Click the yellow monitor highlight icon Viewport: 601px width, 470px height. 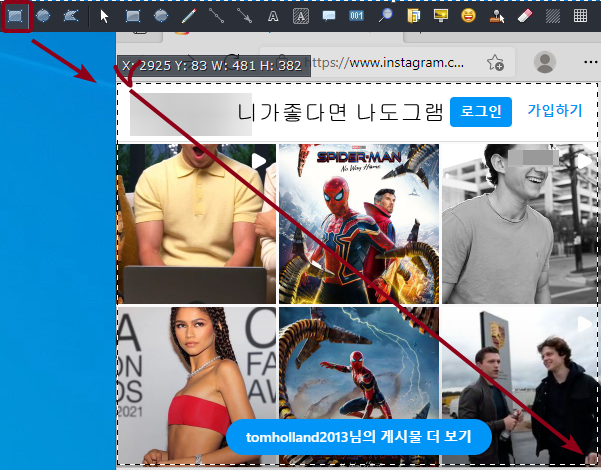coord(441,15)
